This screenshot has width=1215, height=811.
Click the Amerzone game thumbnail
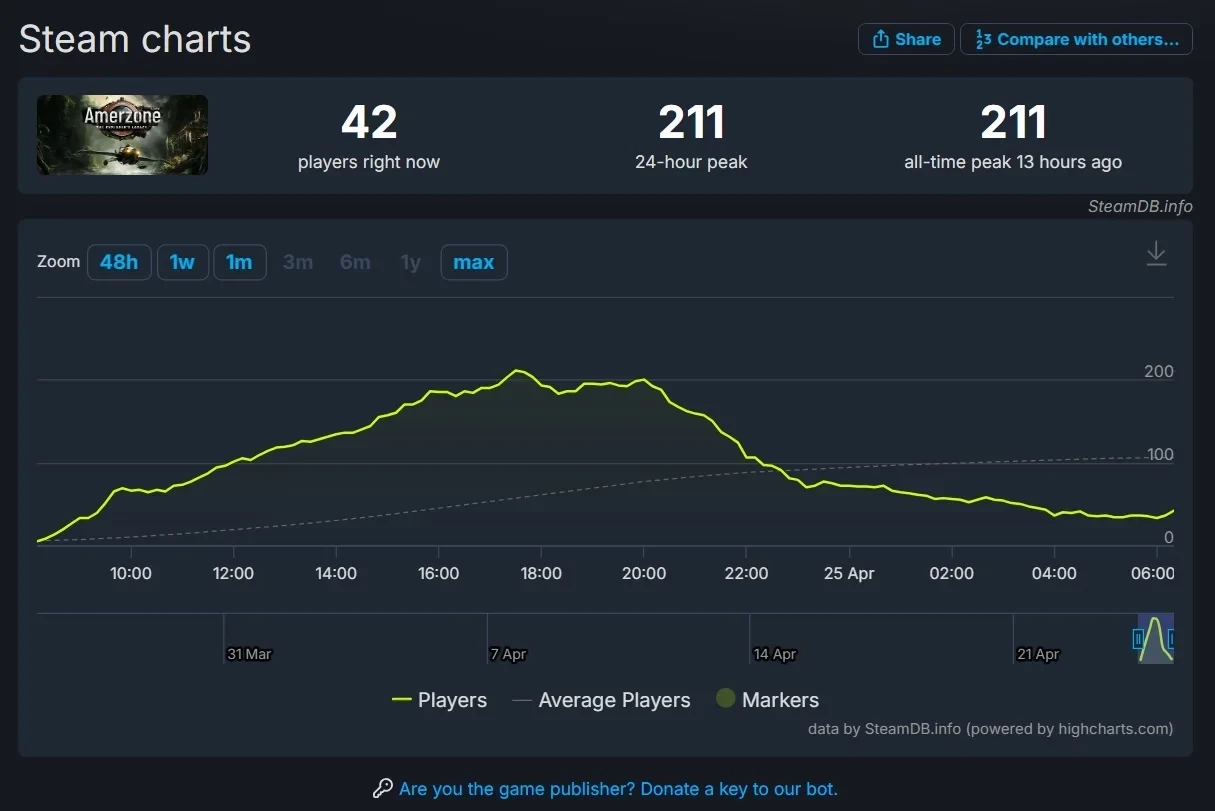click(122, 135)
